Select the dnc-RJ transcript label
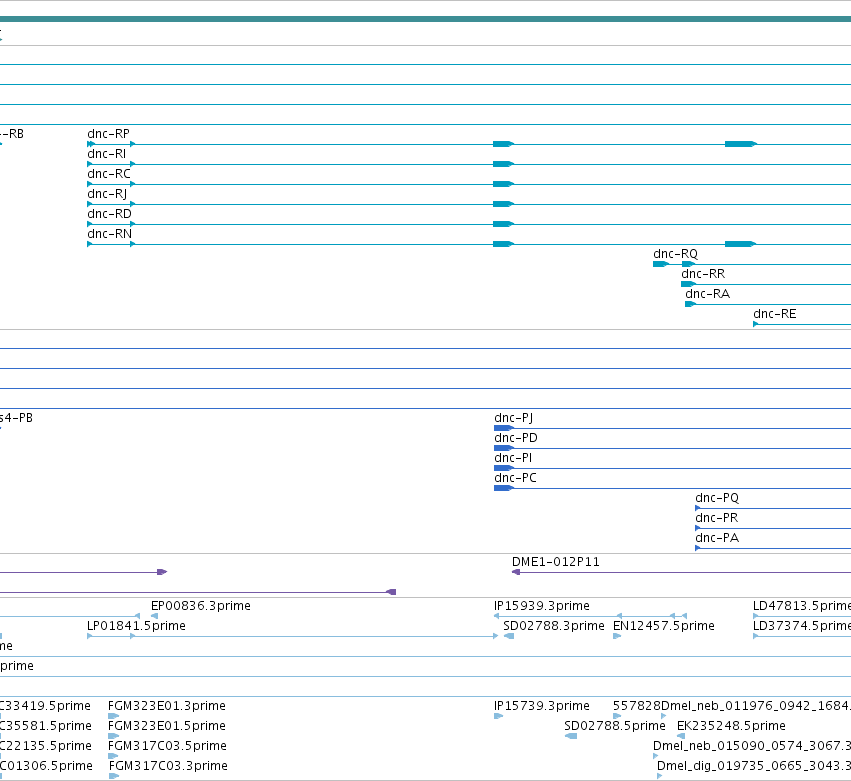 107,194
